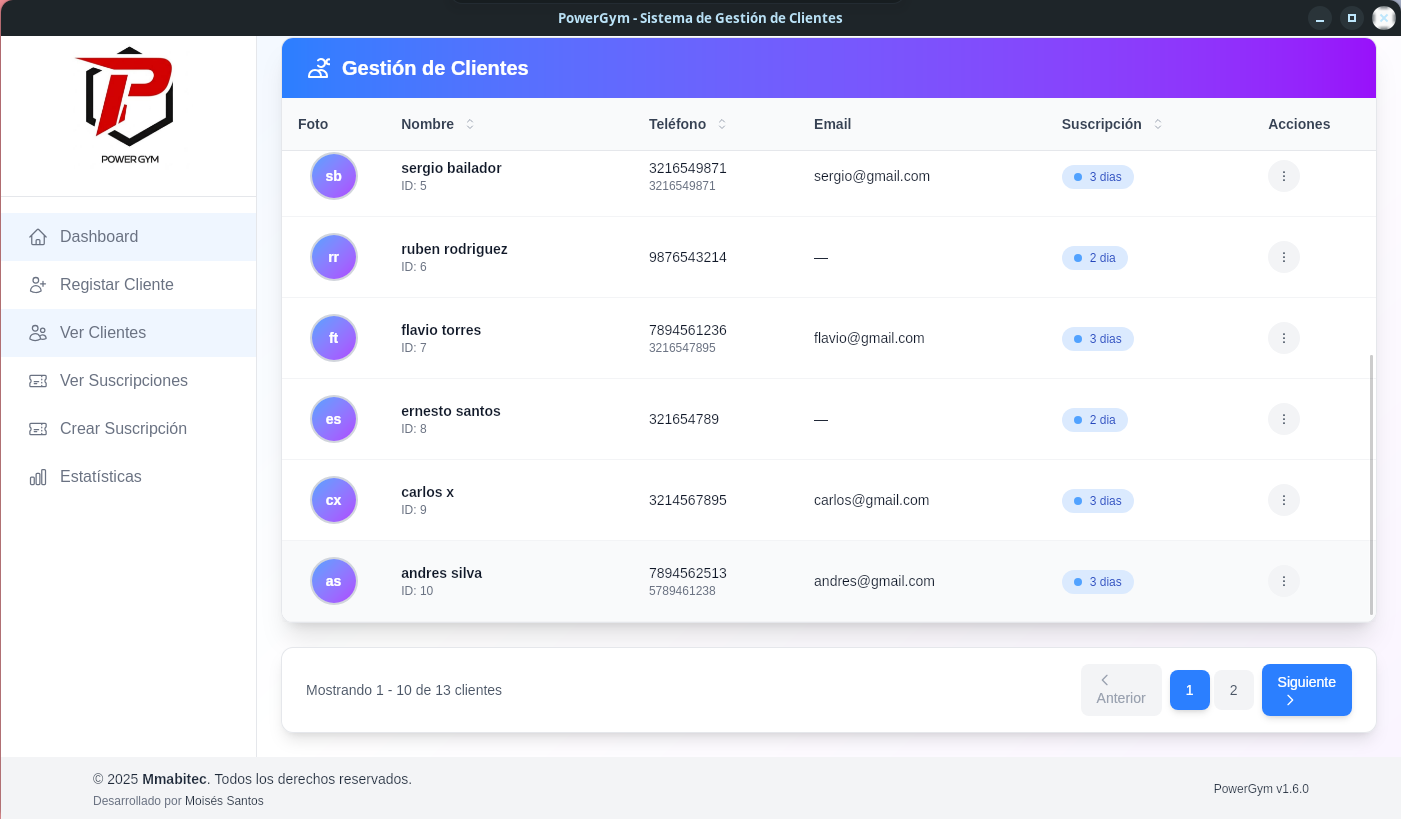Click the Gestión de Clientes header icon
The height and width of the screenshot is (819, 1401).
[319, 68]
